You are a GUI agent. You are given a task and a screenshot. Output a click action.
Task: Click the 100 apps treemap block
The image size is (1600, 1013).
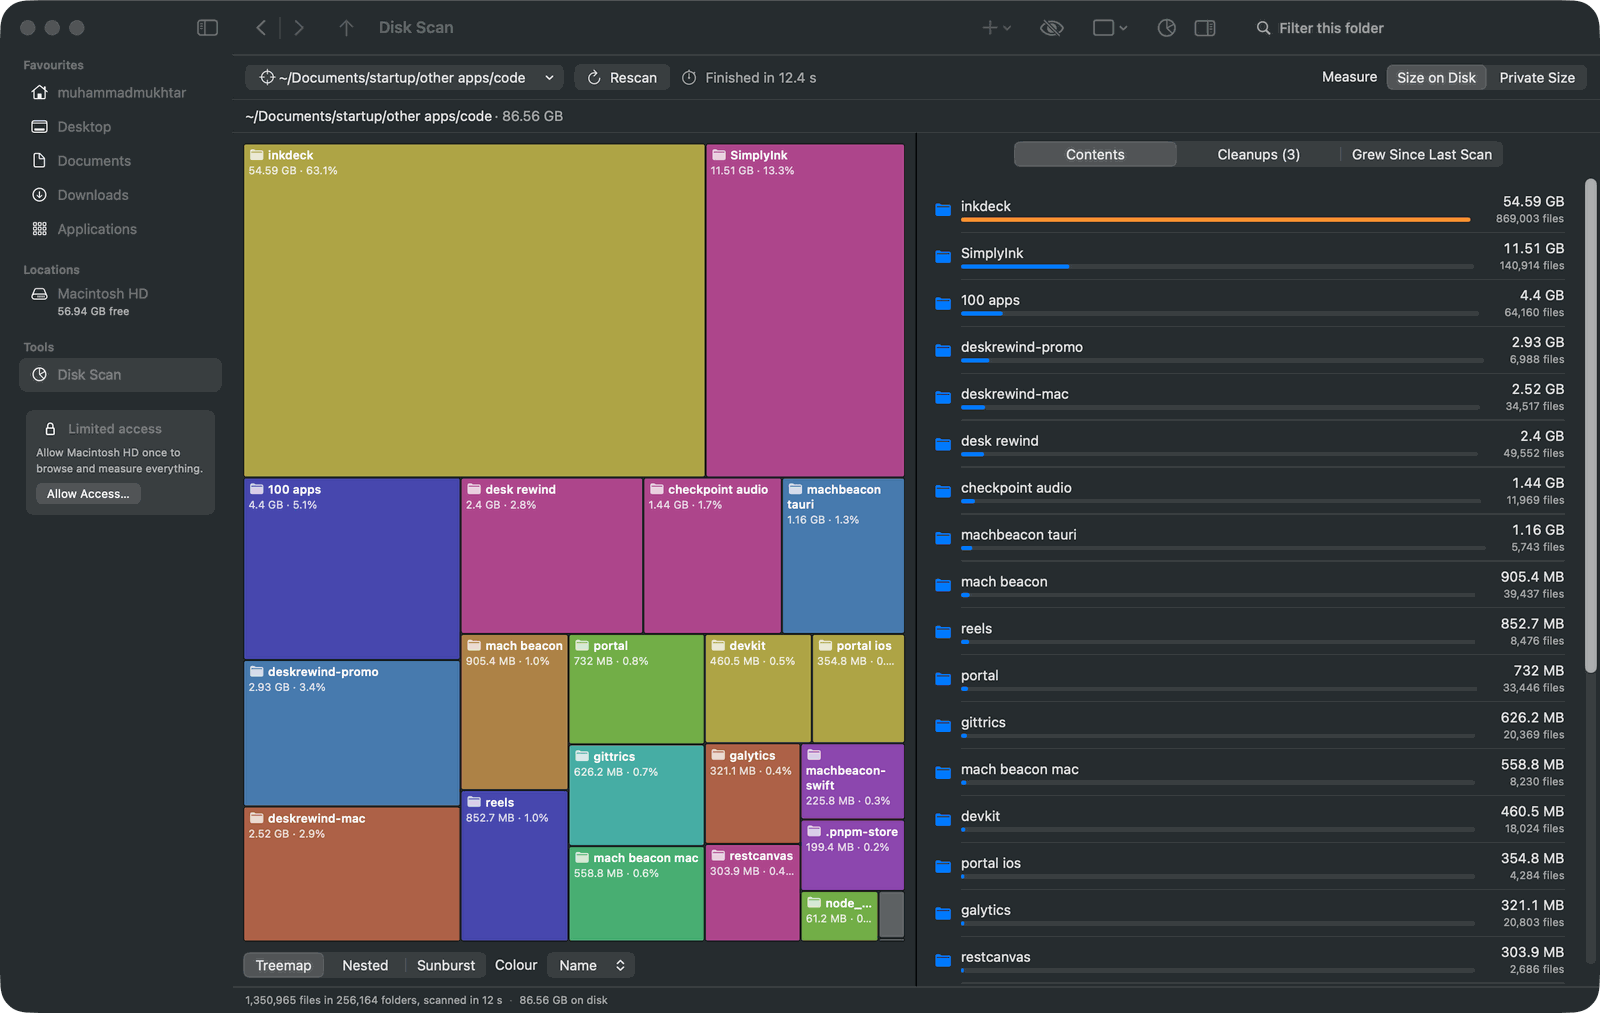[x=352, y=568]
